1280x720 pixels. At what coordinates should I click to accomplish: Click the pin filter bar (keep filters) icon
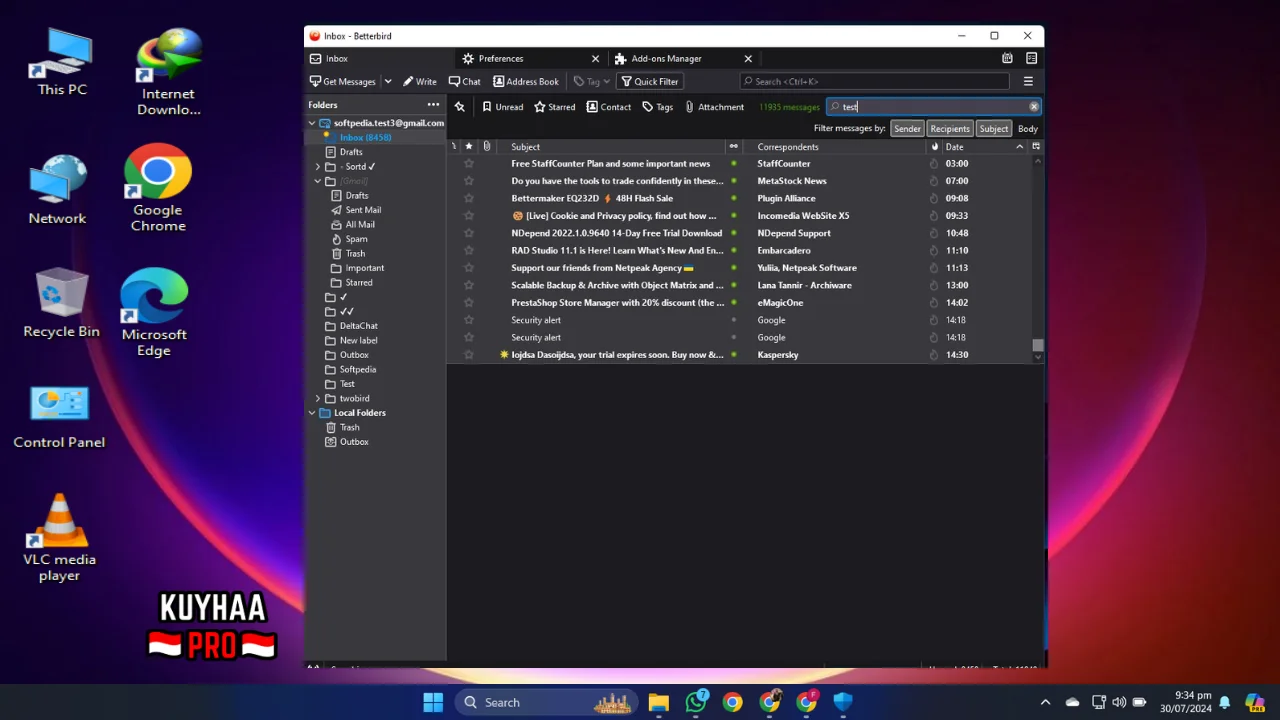click(x=459, y=107)
